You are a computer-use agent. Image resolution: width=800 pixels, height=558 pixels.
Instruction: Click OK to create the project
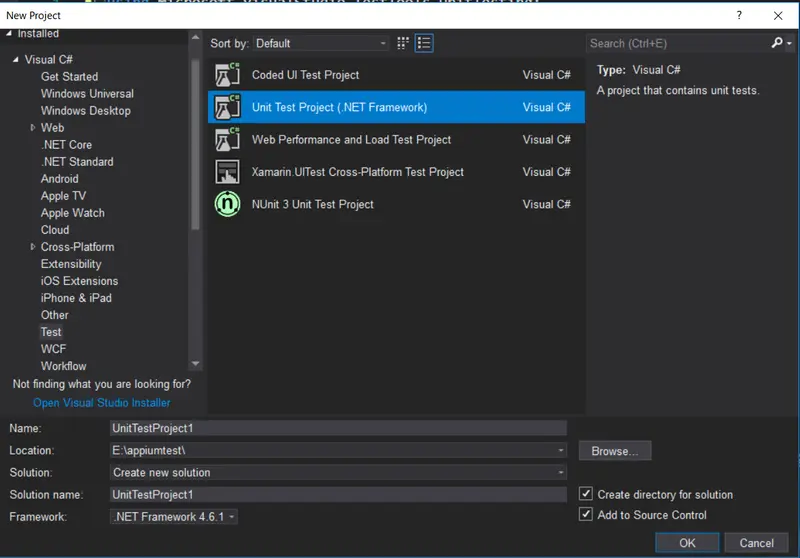(687, 543)
